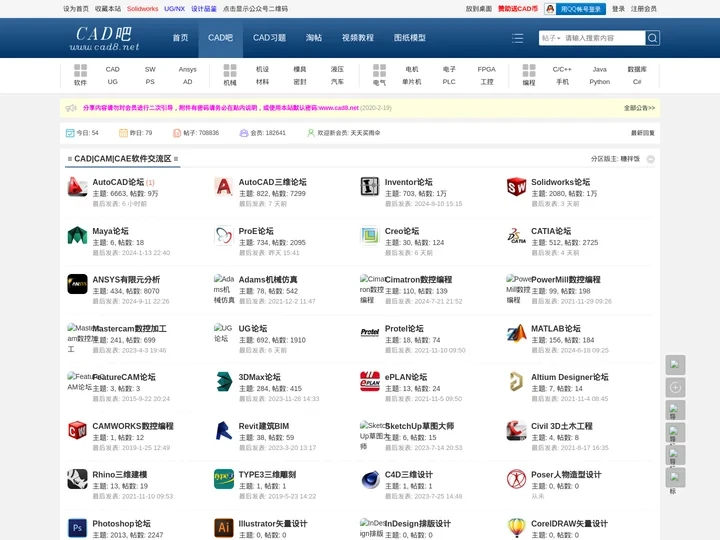Click the 软件 category grid icon
The height and width of the screenshot is (540, 720).
coord(80,71)
